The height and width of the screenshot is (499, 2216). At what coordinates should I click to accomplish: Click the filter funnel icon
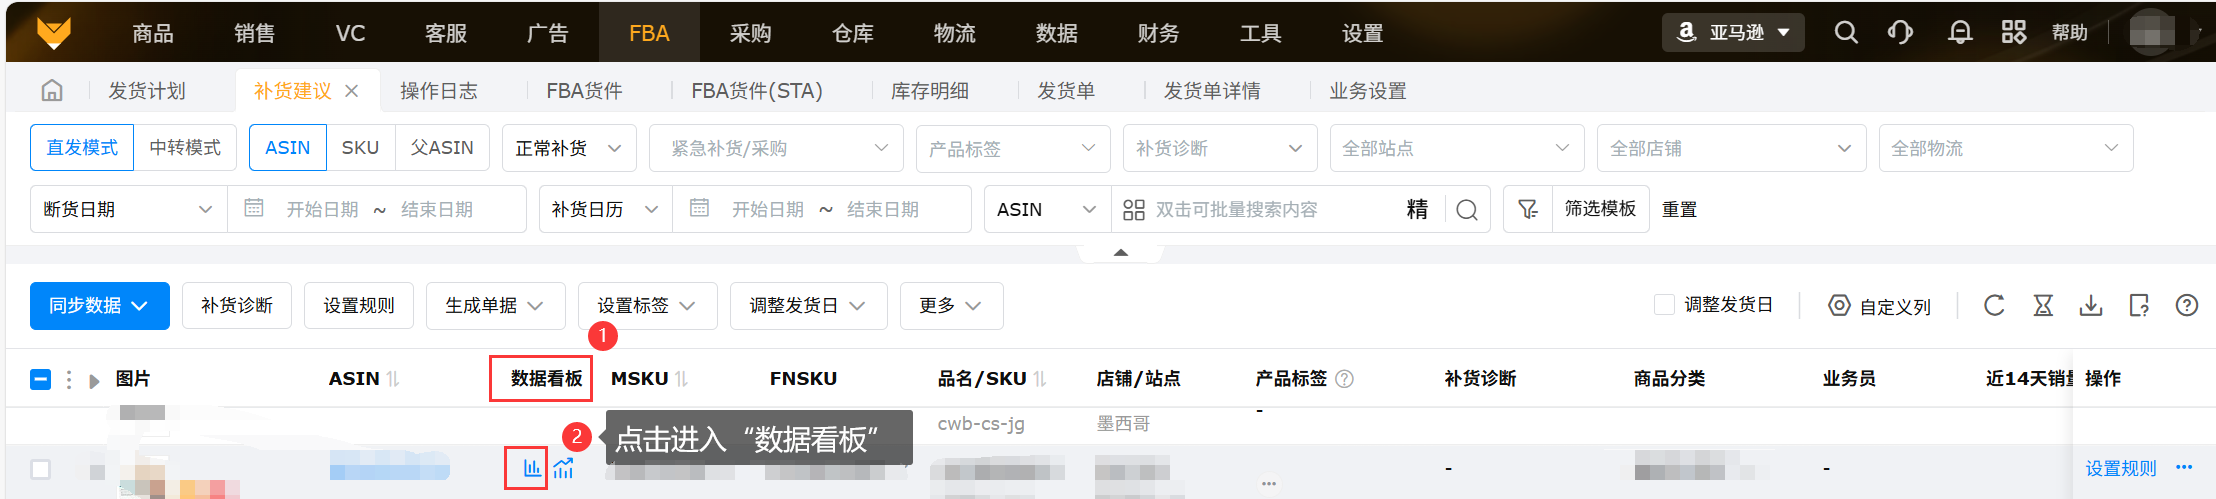(1528, 209)
